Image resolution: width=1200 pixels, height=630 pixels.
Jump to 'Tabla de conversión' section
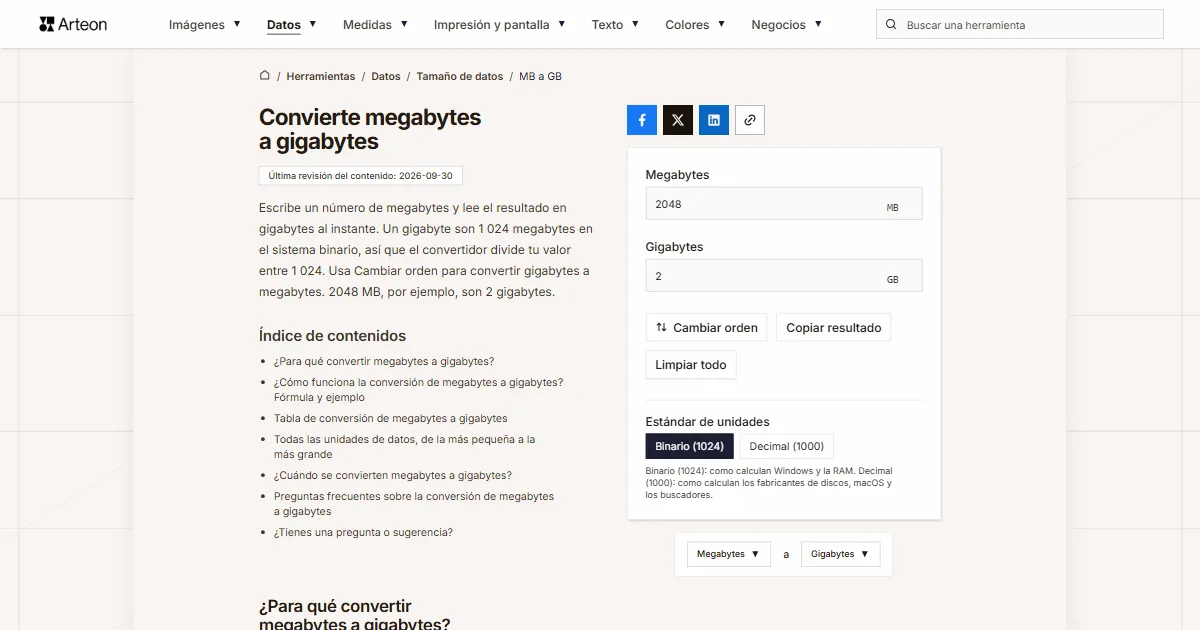click(x=391, y=419)
